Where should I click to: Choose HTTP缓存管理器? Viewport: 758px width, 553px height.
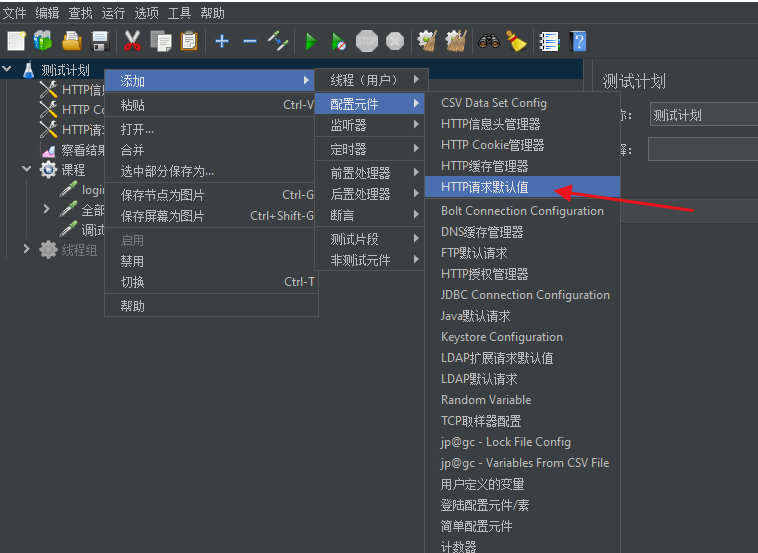pyautogui.click(x=522, y=166)
